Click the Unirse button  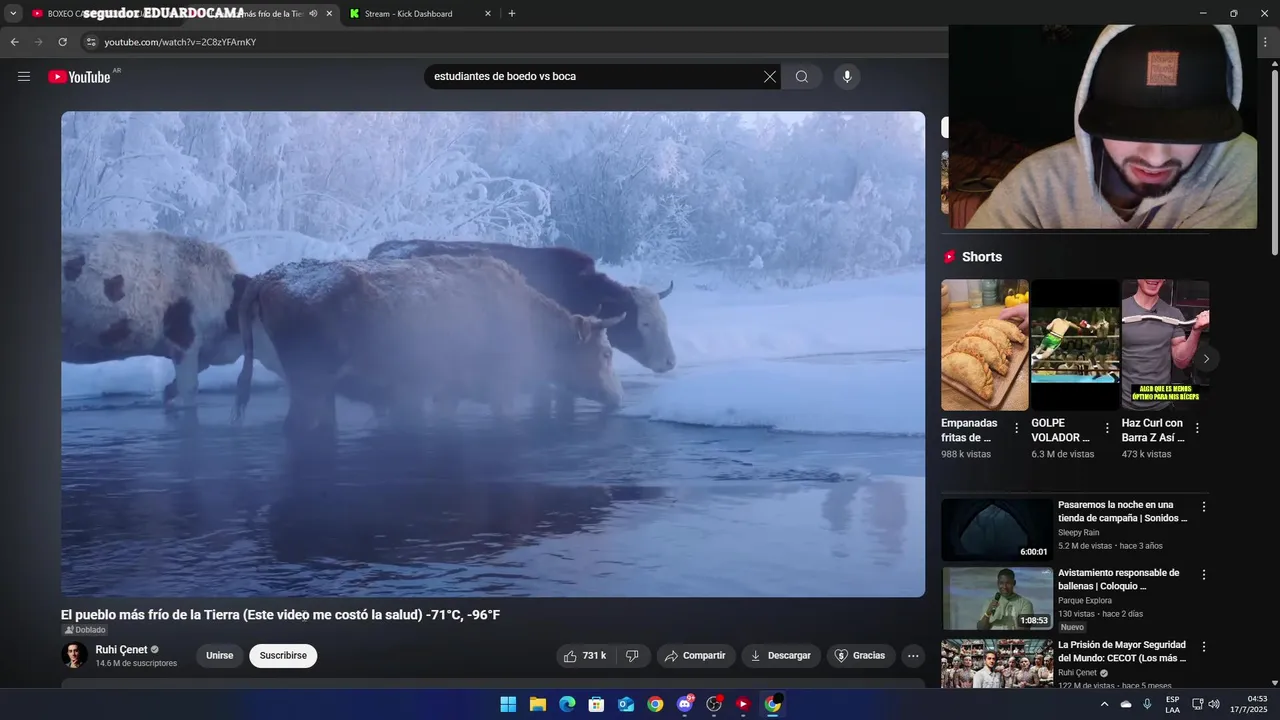tap(219, 656)
